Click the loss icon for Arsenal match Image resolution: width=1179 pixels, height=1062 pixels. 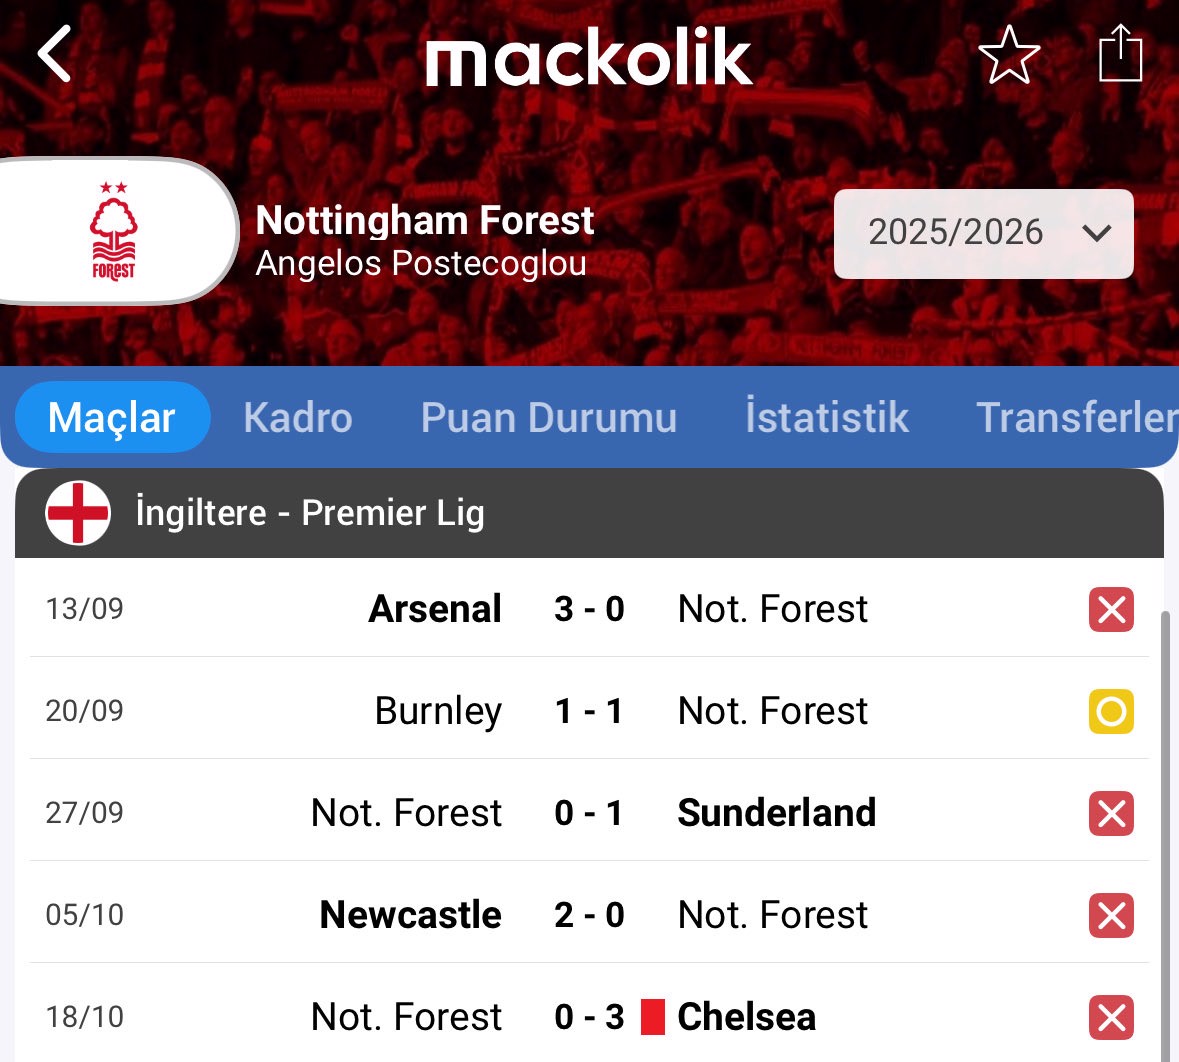[1111, 609]
